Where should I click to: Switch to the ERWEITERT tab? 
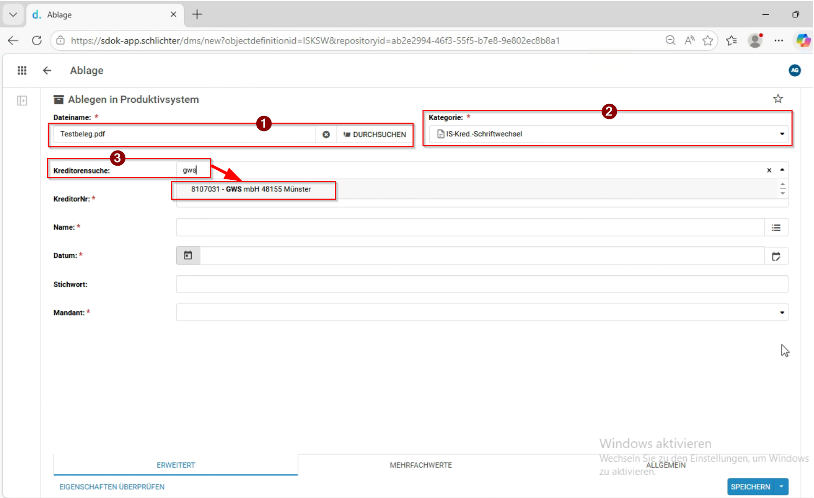click(x=175, y=465)
